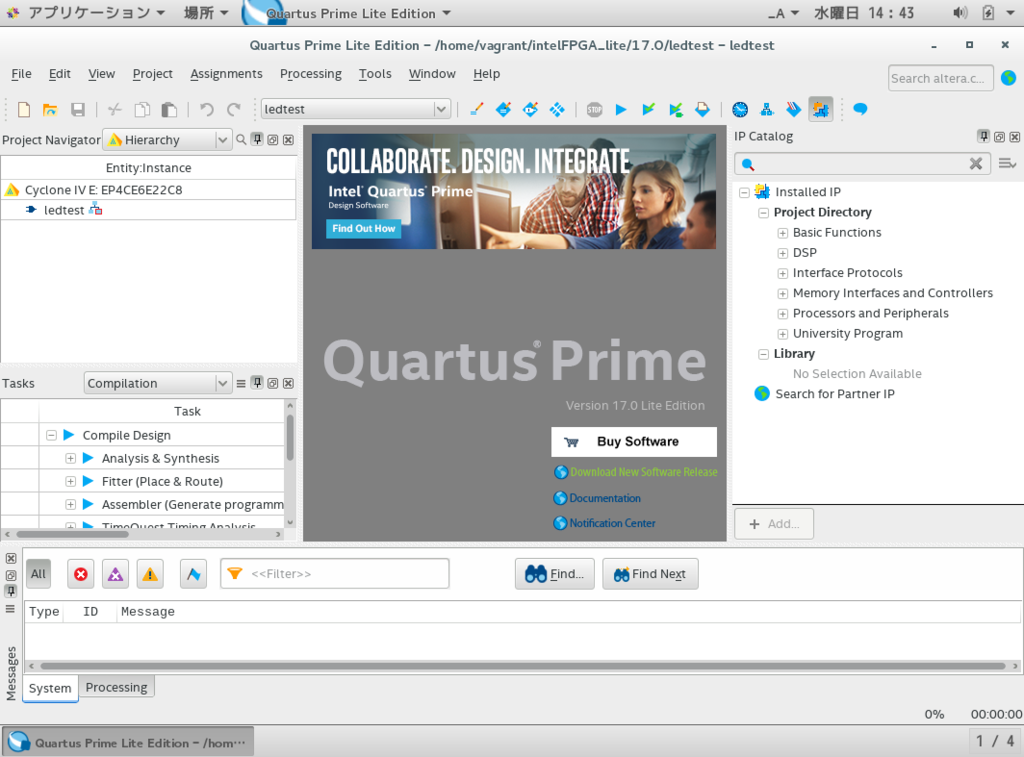
Task: Collapse the Library node in IP Catalog
Action: [x=763, y=354]
